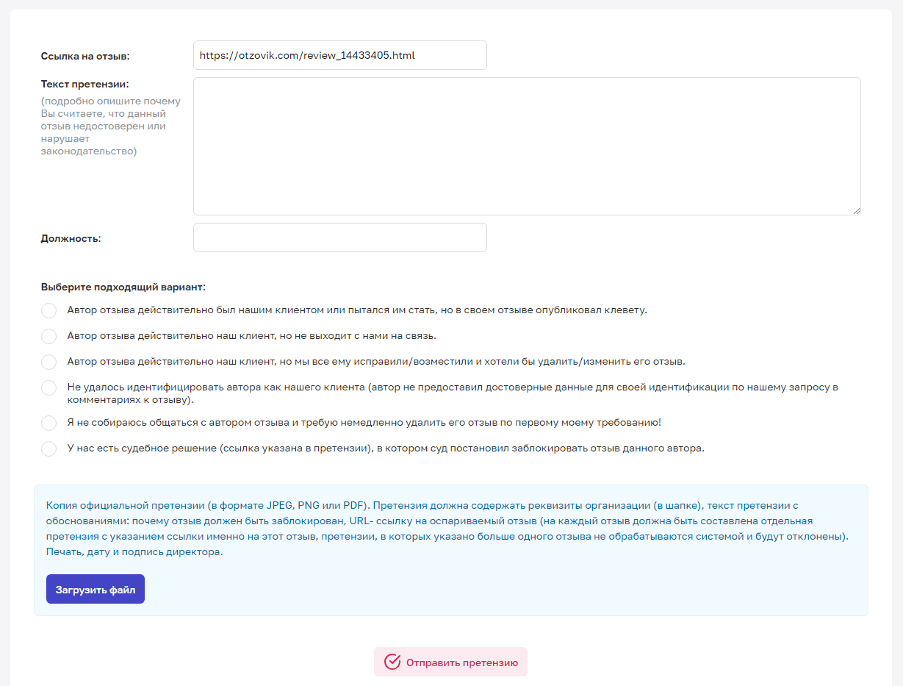Click the gray hint text under 'Текст претензии'
This screenshot has width=904, height=686.
pyautogui.click(x=110, y=127)
